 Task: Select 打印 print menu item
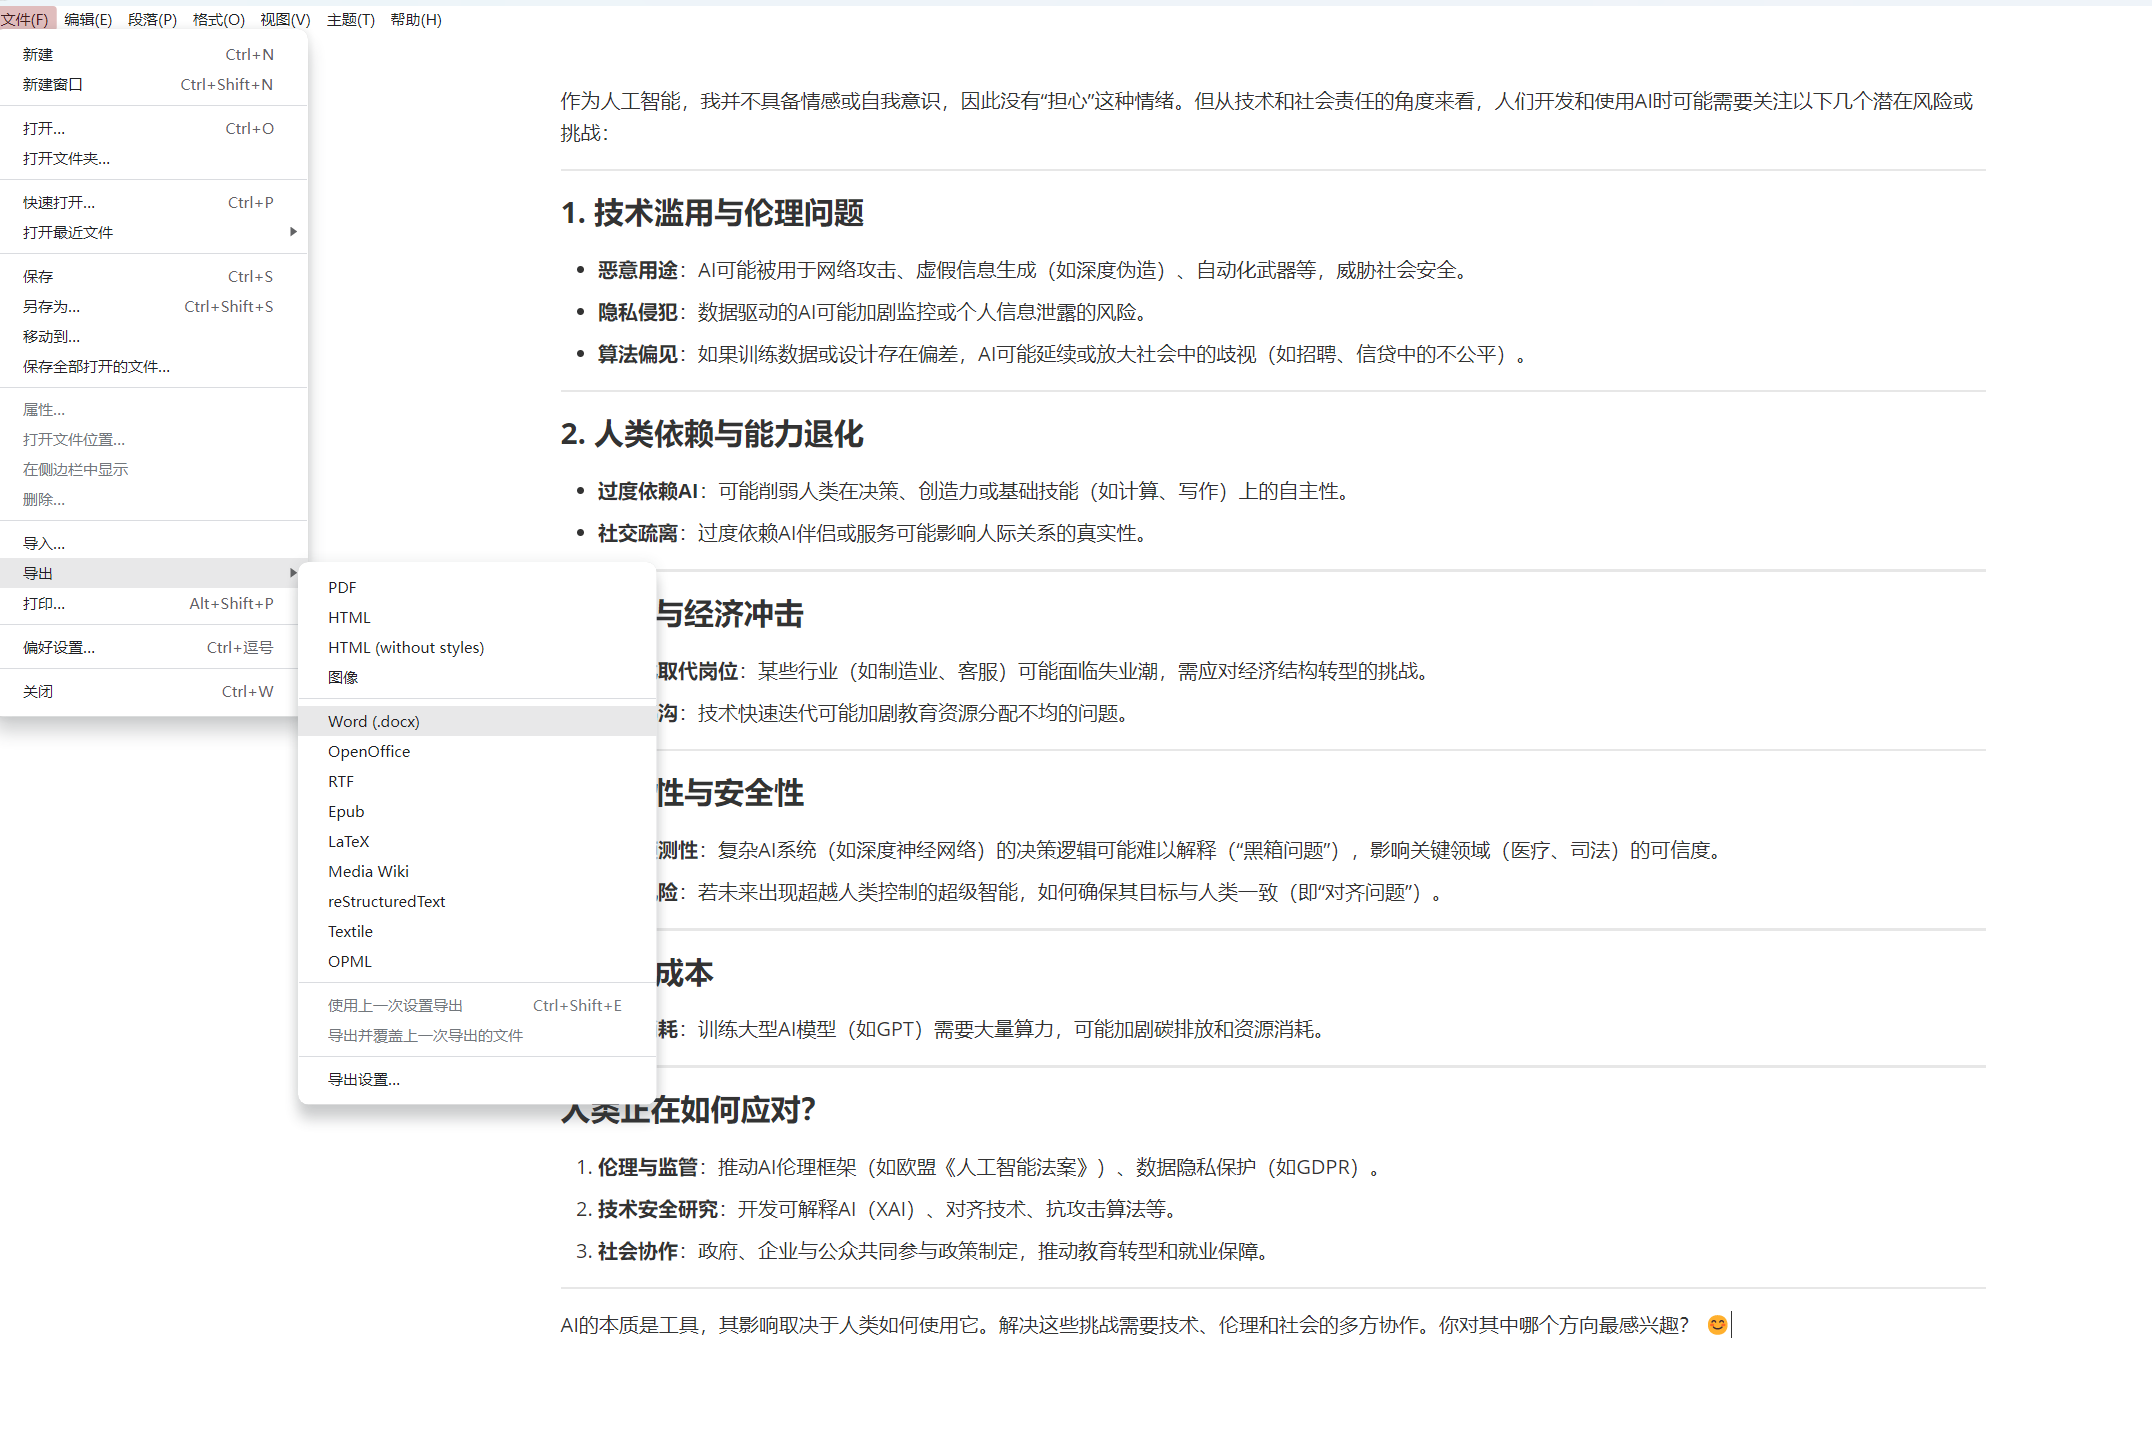pyautogui.click(x=44, y=603)
